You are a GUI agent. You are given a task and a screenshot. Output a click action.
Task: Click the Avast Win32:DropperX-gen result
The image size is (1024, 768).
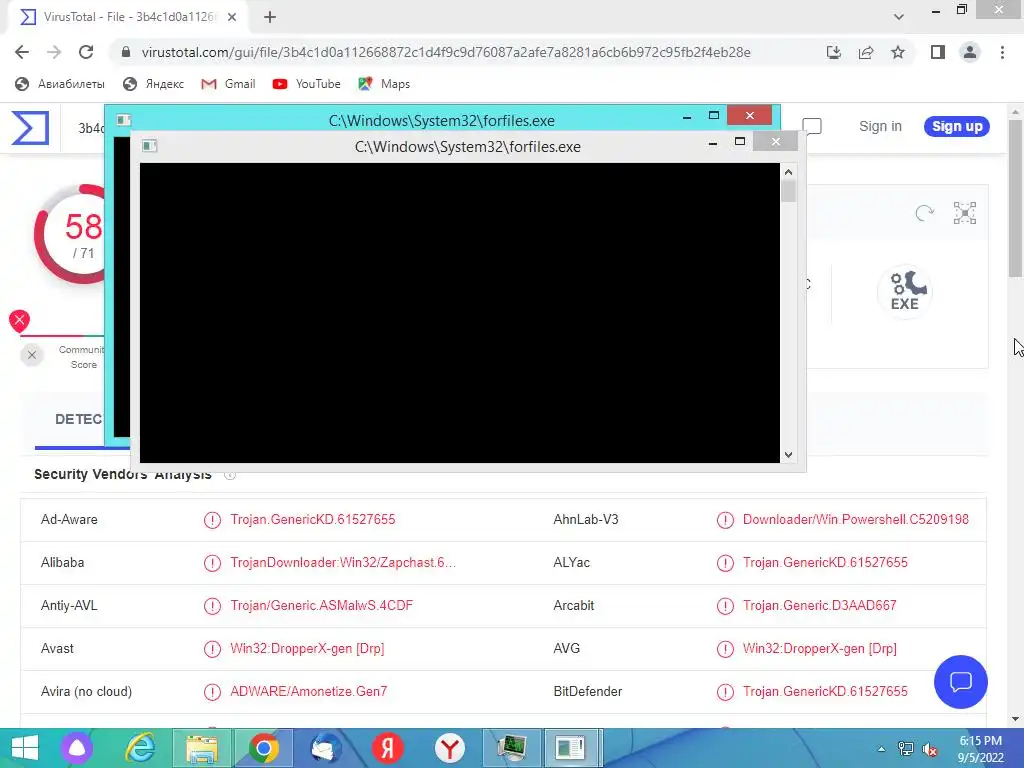[307, 648]
